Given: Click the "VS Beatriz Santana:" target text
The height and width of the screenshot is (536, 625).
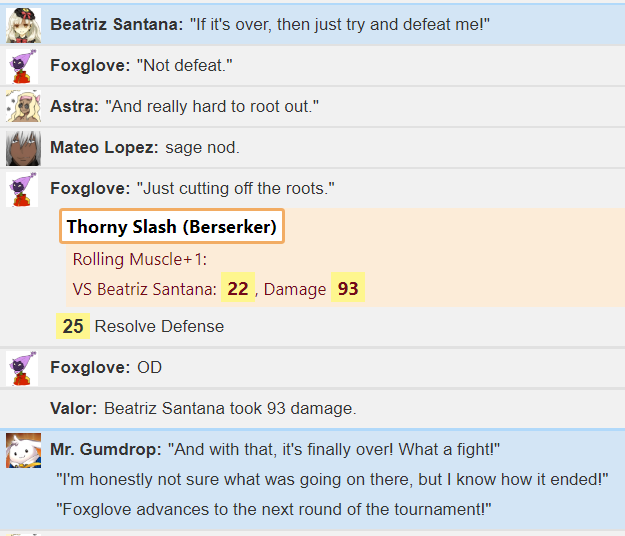Looking at the screenshot, I should point(144,289).
